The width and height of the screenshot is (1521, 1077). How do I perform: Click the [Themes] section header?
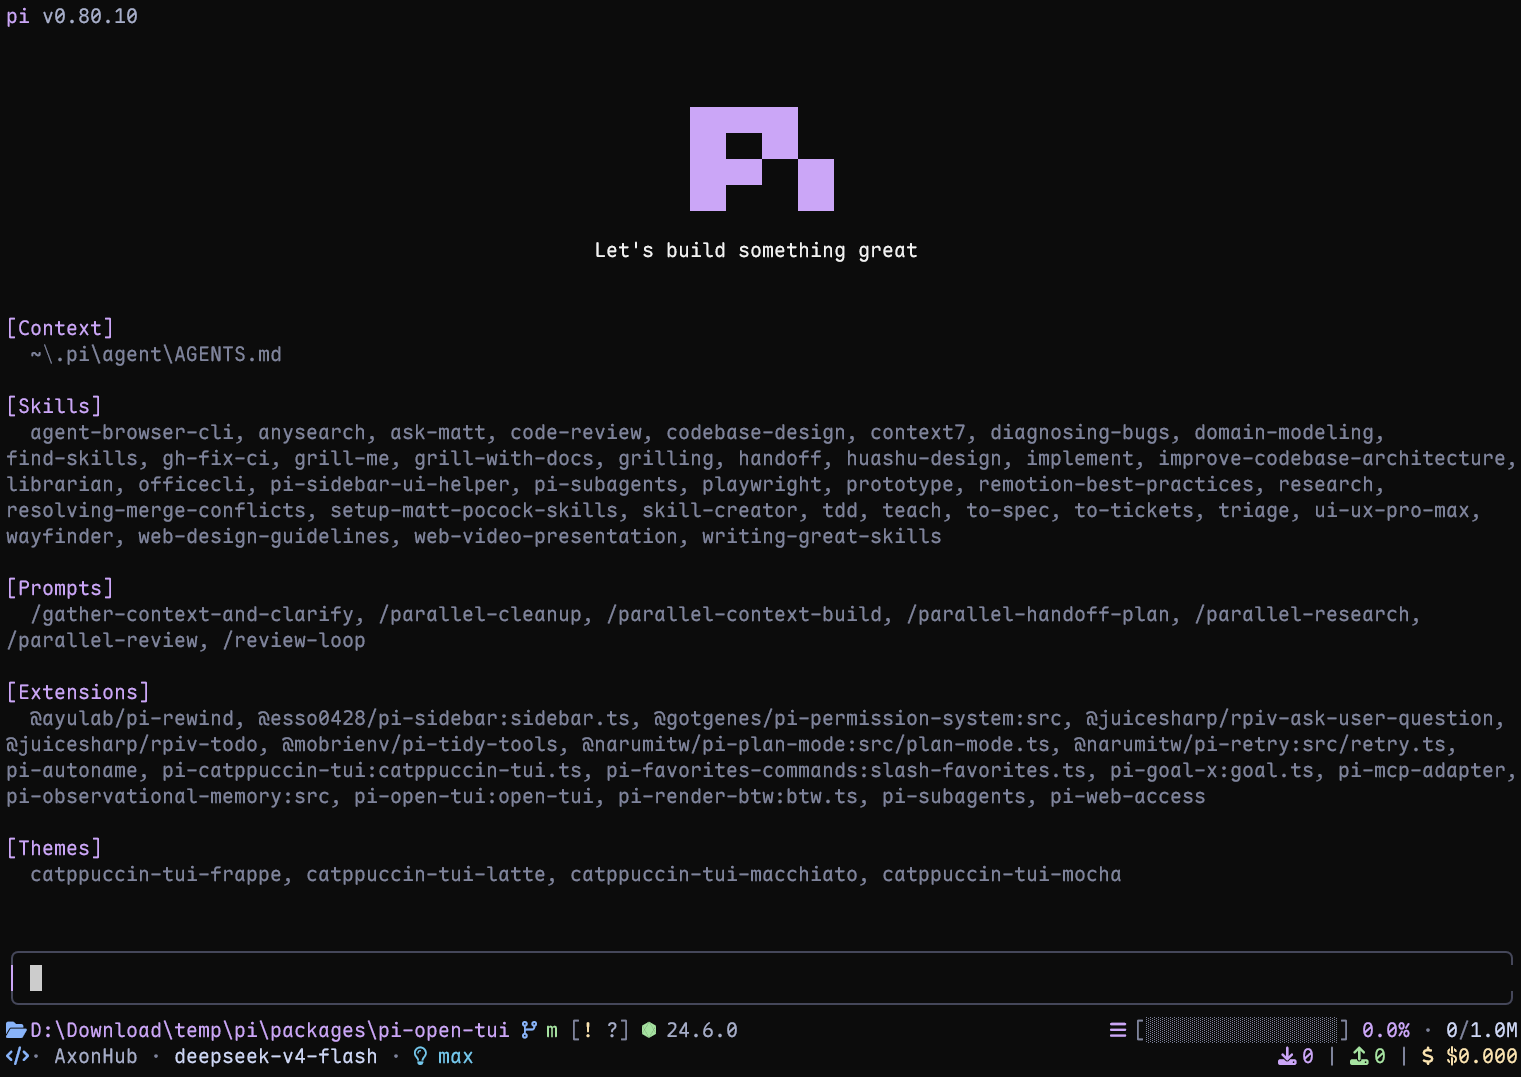(x=54, y=848)
